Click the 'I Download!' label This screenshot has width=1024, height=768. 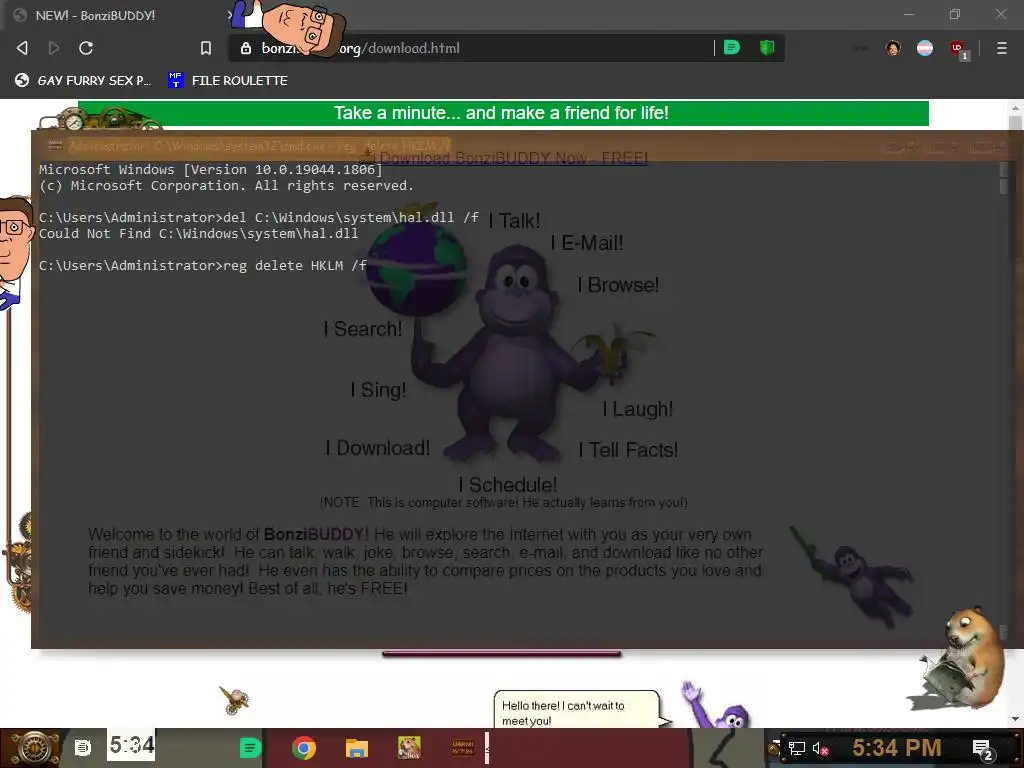(x=378, y=448)
